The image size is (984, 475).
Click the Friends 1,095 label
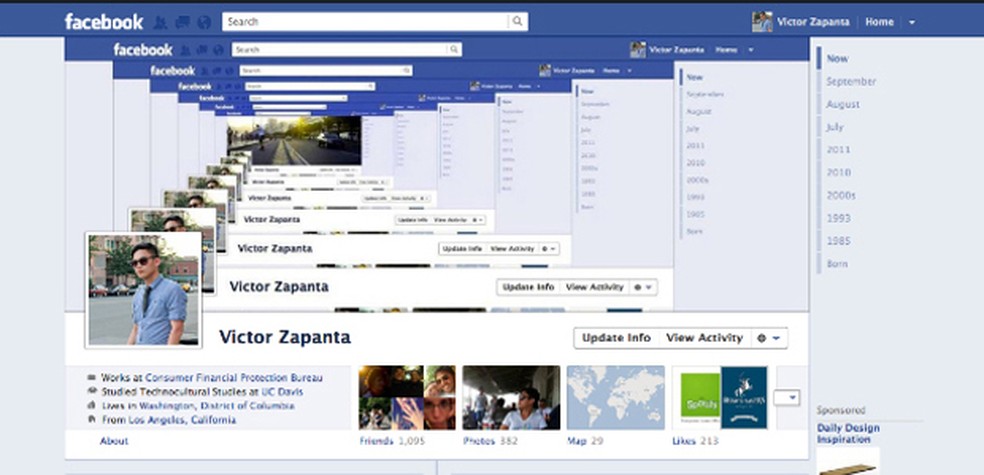(x=392, y=441)
